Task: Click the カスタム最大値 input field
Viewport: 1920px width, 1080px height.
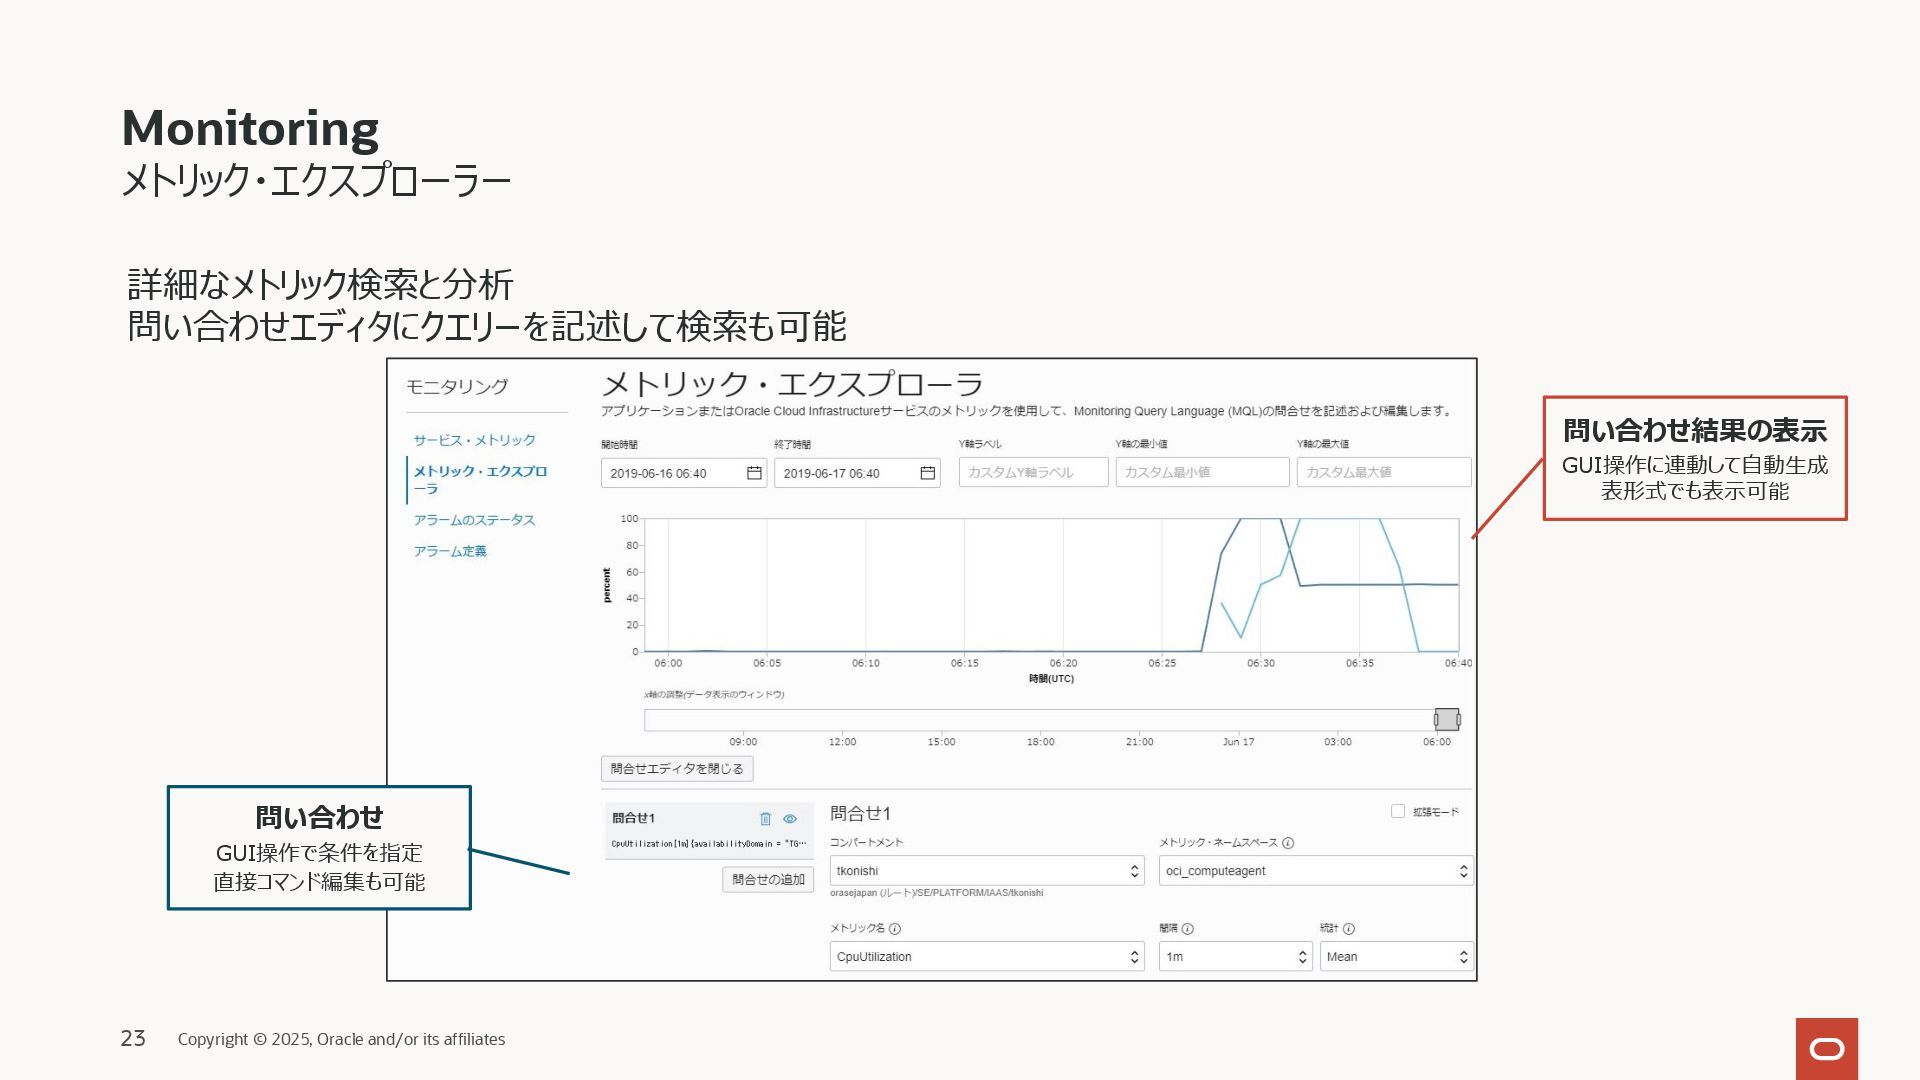Action: pyautogui.click(x=1384, y=472)
